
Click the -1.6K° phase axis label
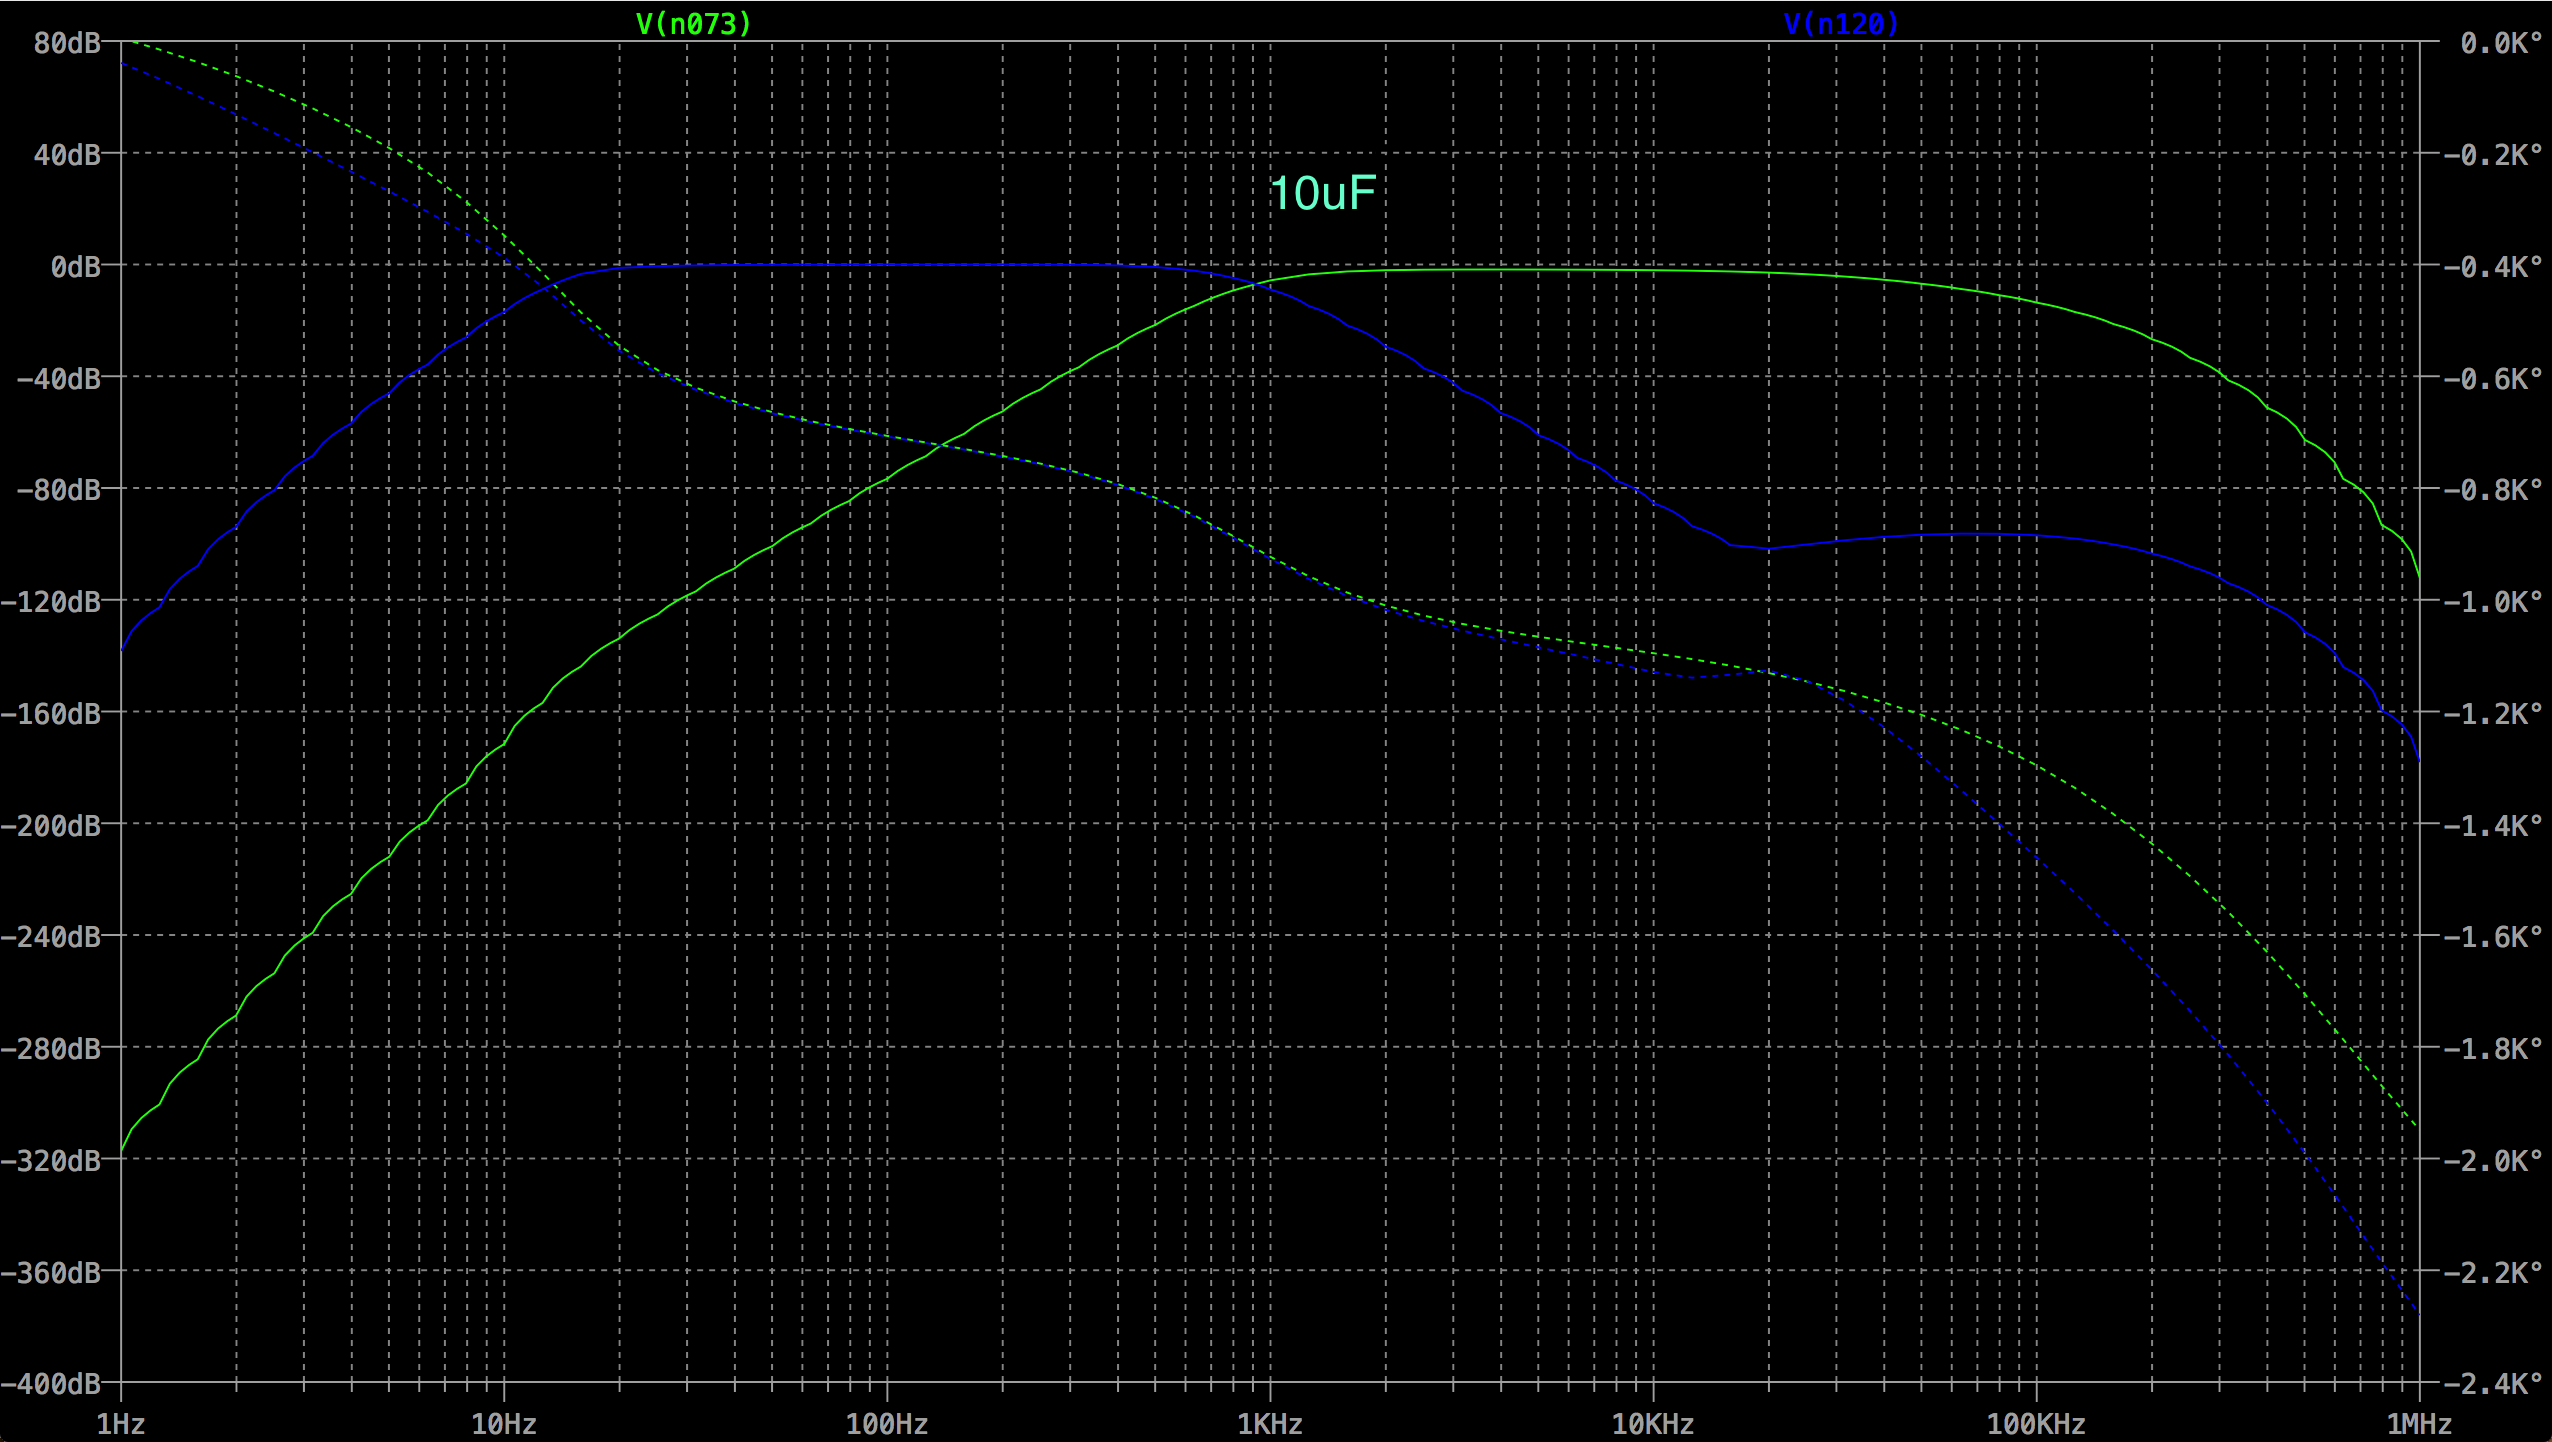point(2493,937)
